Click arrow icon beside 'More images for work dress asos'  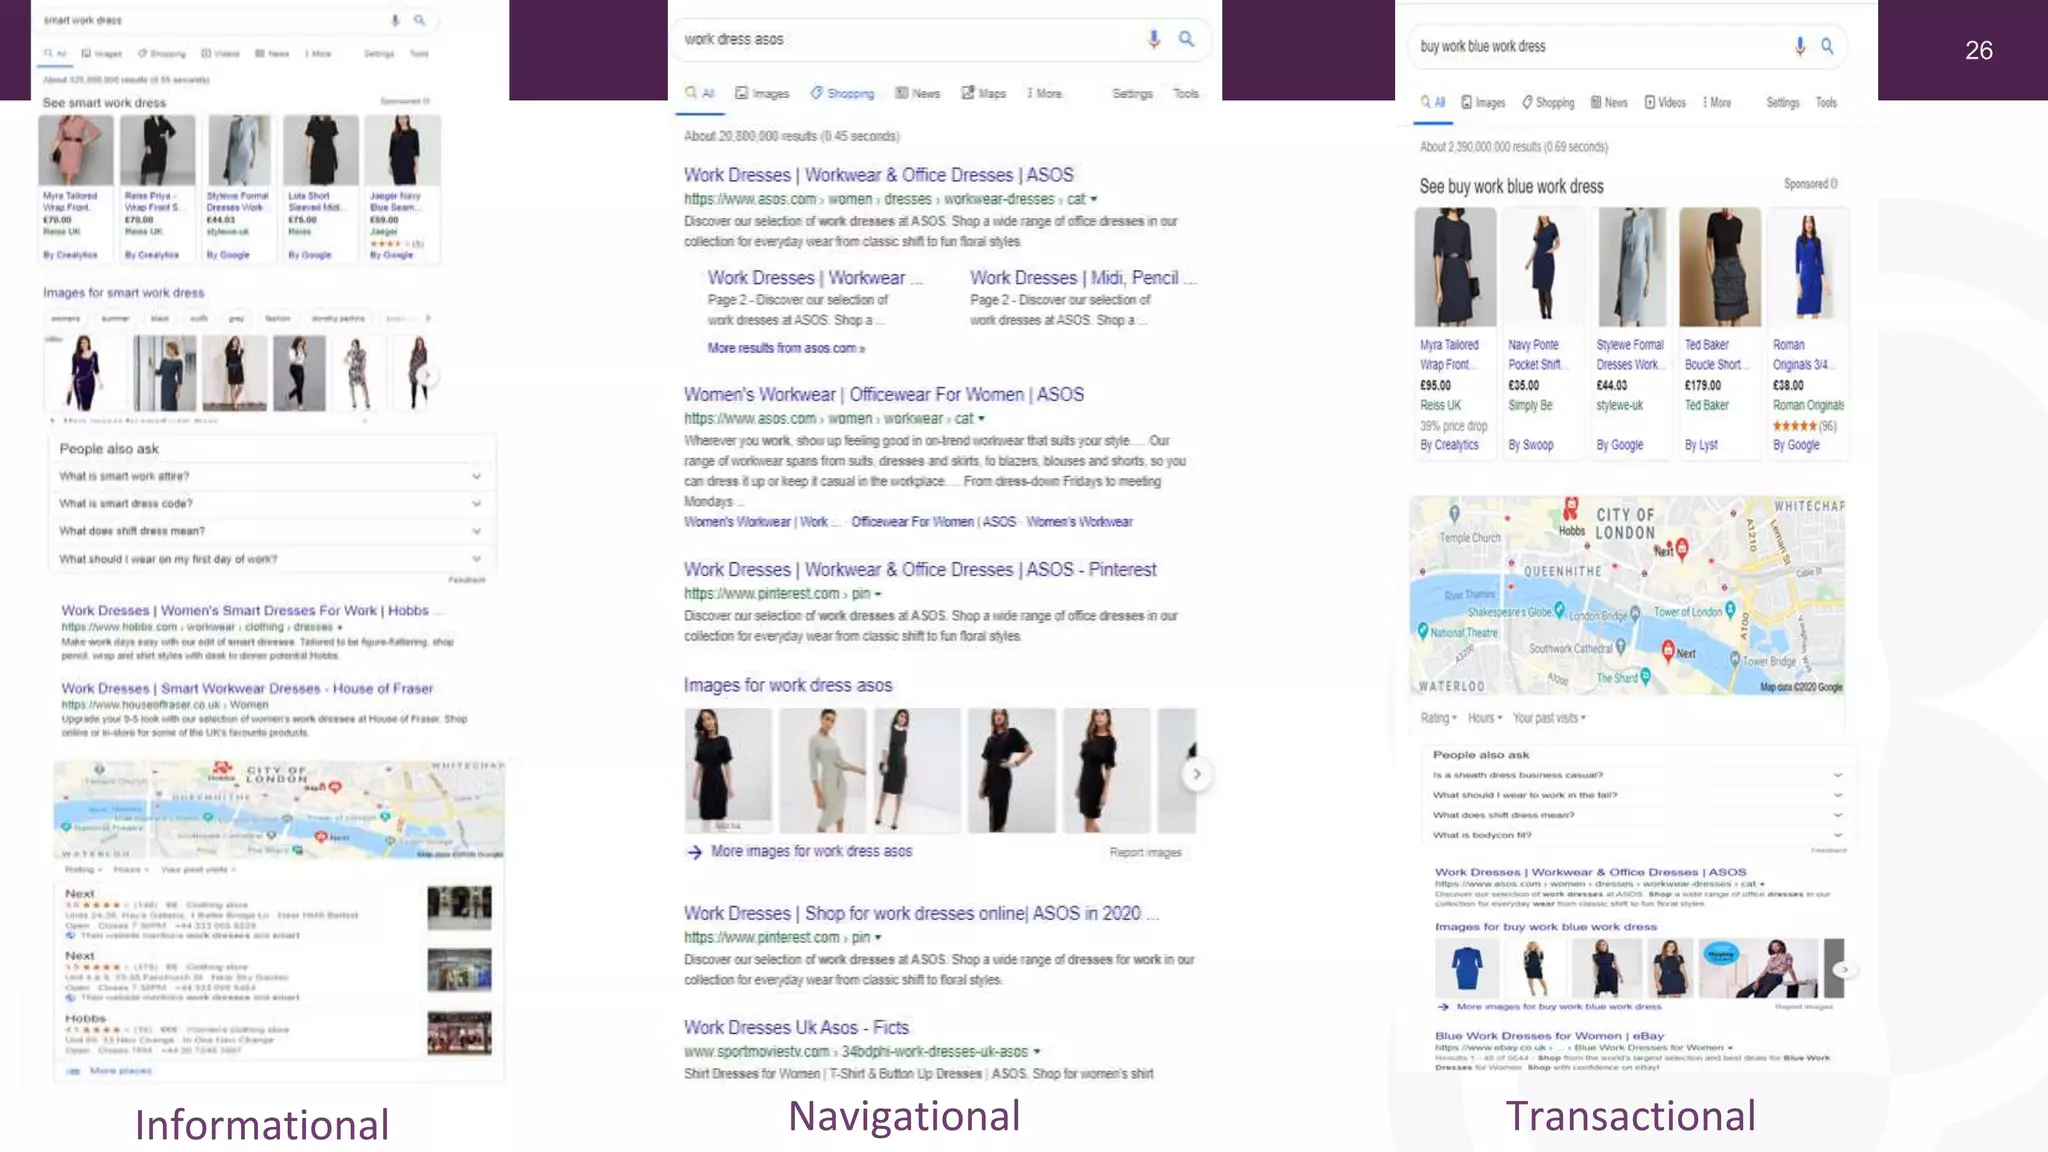coord(694,852)
